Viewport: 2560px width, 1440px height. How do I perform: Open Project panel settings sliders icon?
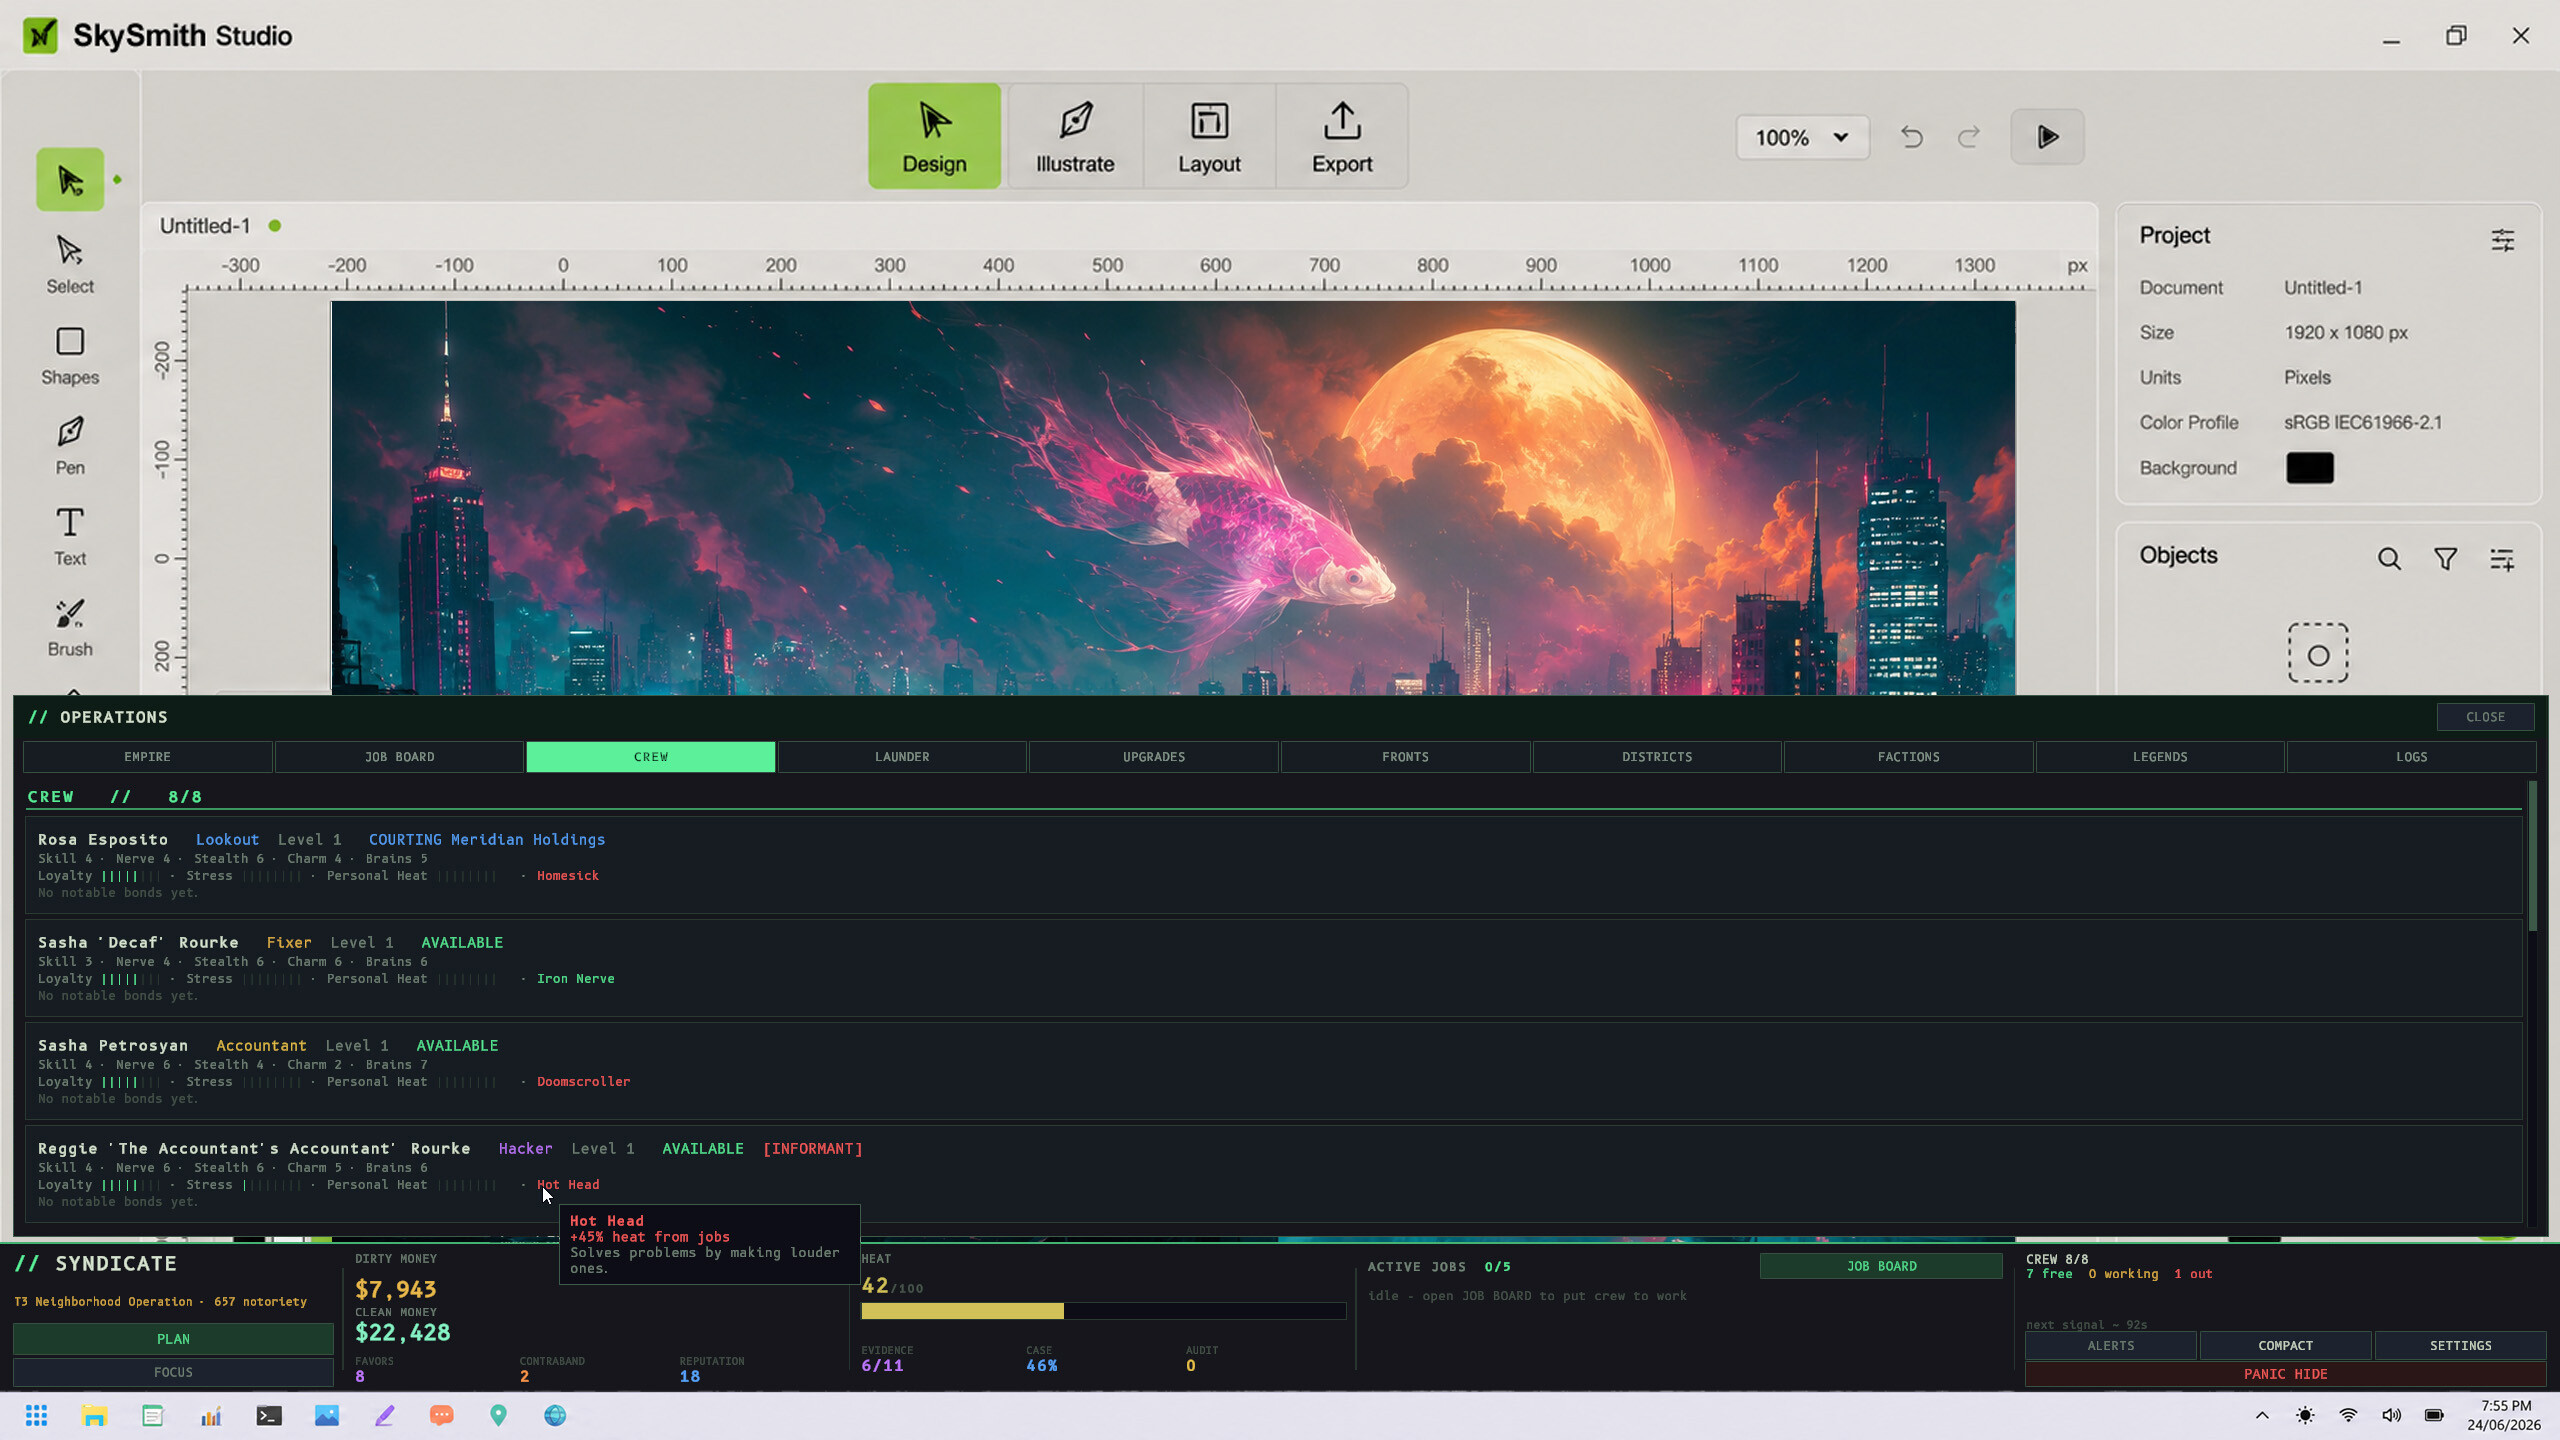(2502, 240)
